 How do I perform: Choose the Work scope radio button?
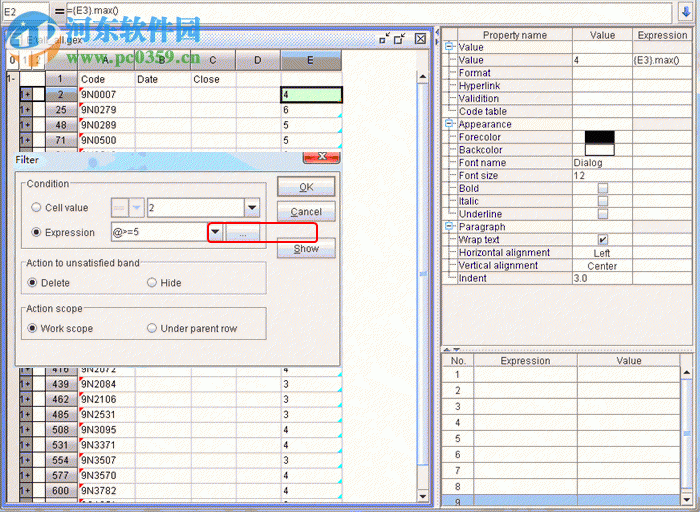pos(32,328)
